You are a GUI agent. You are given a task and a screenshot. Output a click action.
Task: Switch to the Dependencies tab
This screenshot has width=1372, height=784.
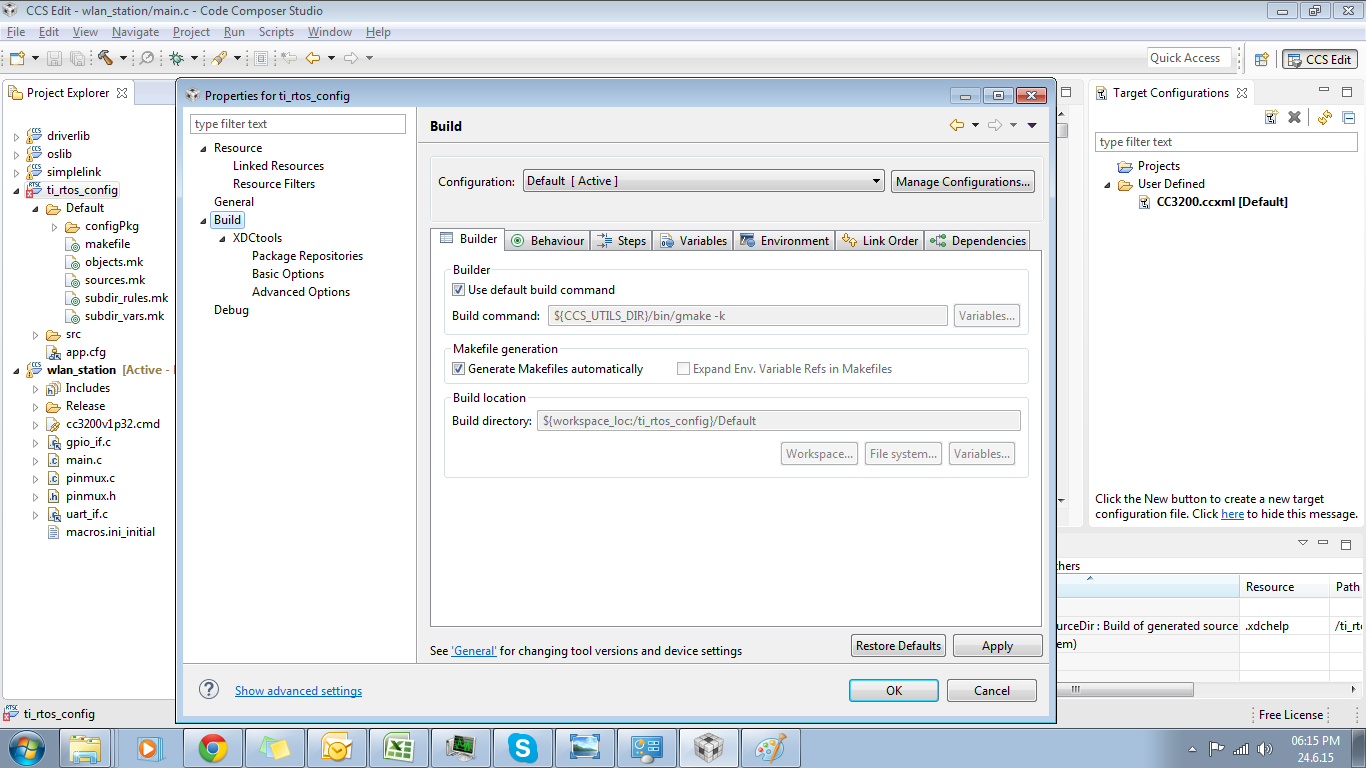pyautogui.click(x=977, y=241)
